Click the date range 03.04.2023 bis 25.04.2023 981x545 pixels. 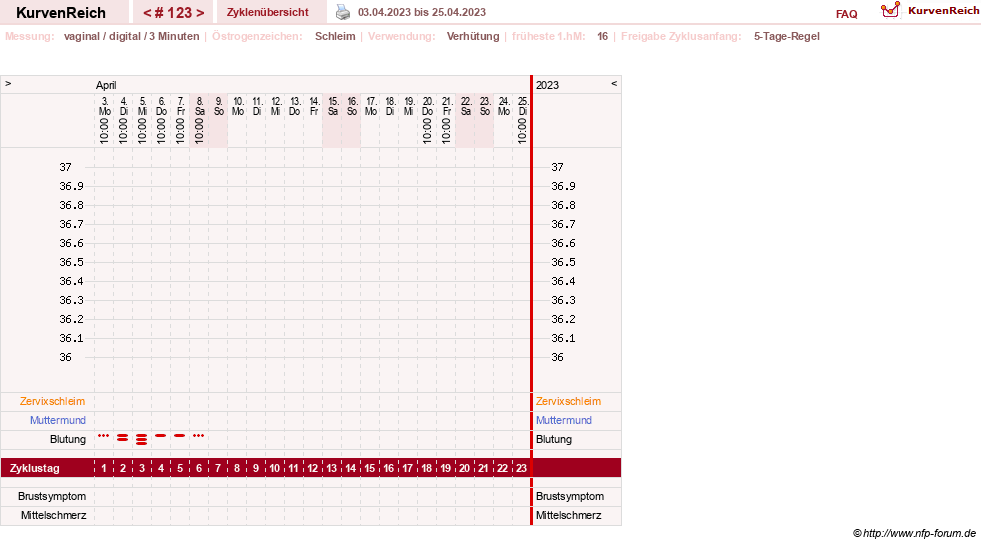(x=422, y=12)
